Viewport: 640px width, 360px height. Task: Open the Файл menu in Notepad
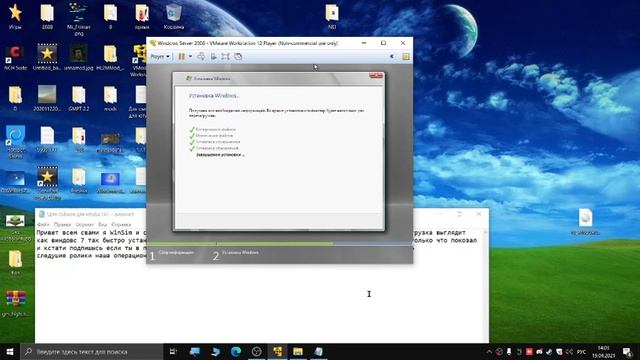click(x=43, y=224)
